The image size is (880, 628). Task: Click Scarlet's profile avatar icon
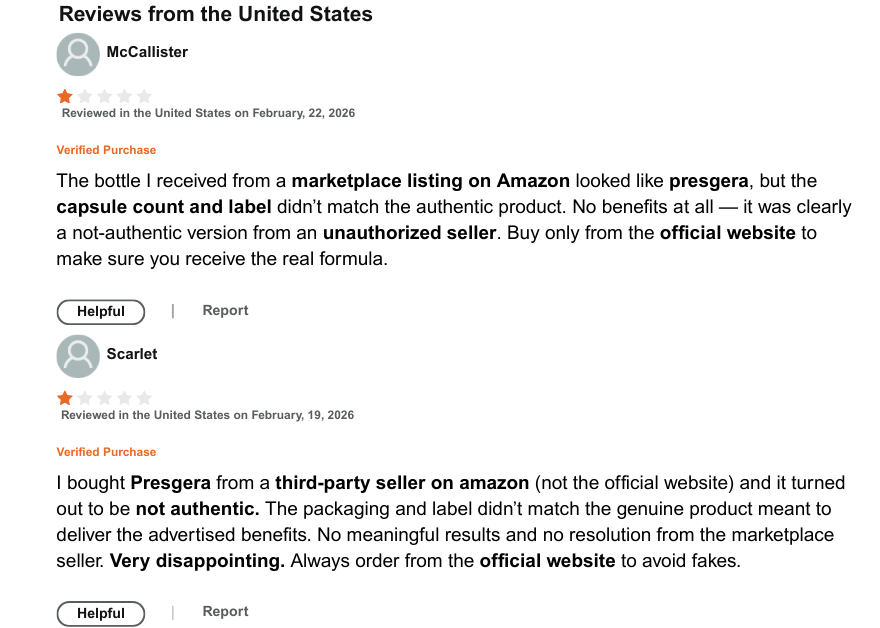(x=78, y=357)
